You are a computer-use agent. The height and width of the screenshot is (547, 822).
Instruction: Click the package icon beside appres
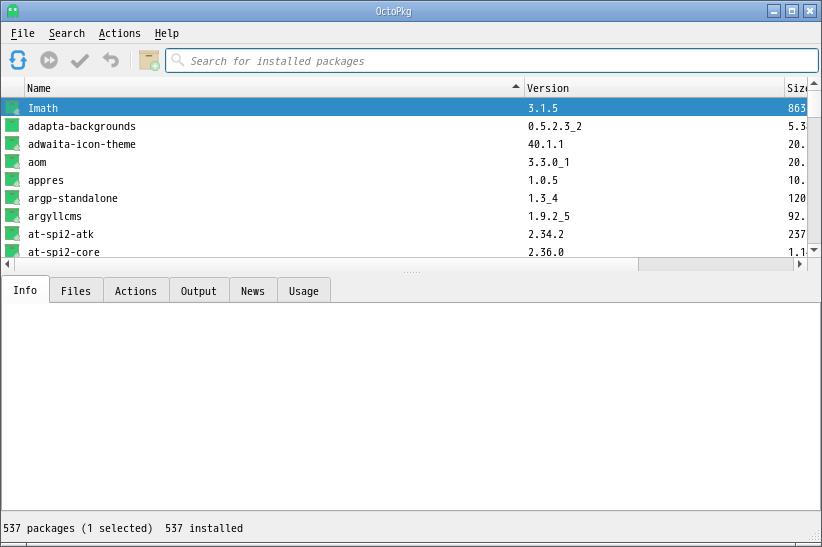click(12, 179)
